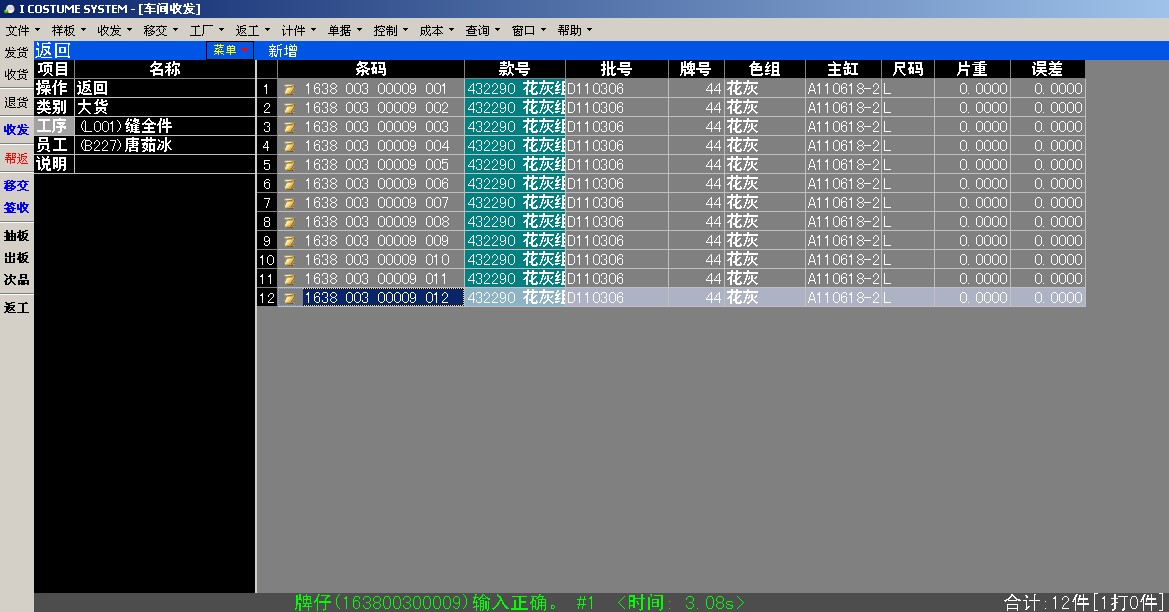This screenshot has height=612, width=1169.
Task: Click the 误差 column header
Action: point(1047,69)
